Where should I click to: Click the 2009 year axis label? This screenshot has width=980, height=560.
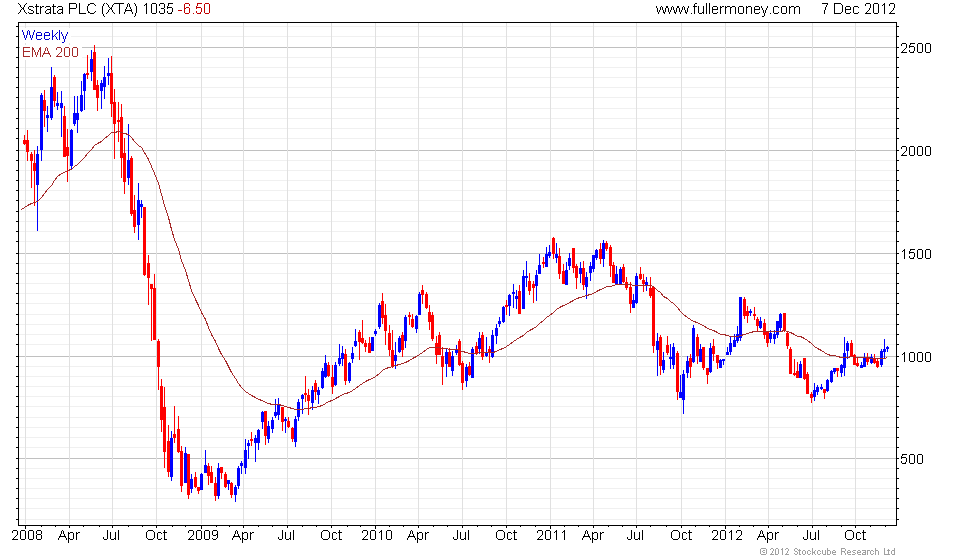pyautogui.click(x=202, y=535)
